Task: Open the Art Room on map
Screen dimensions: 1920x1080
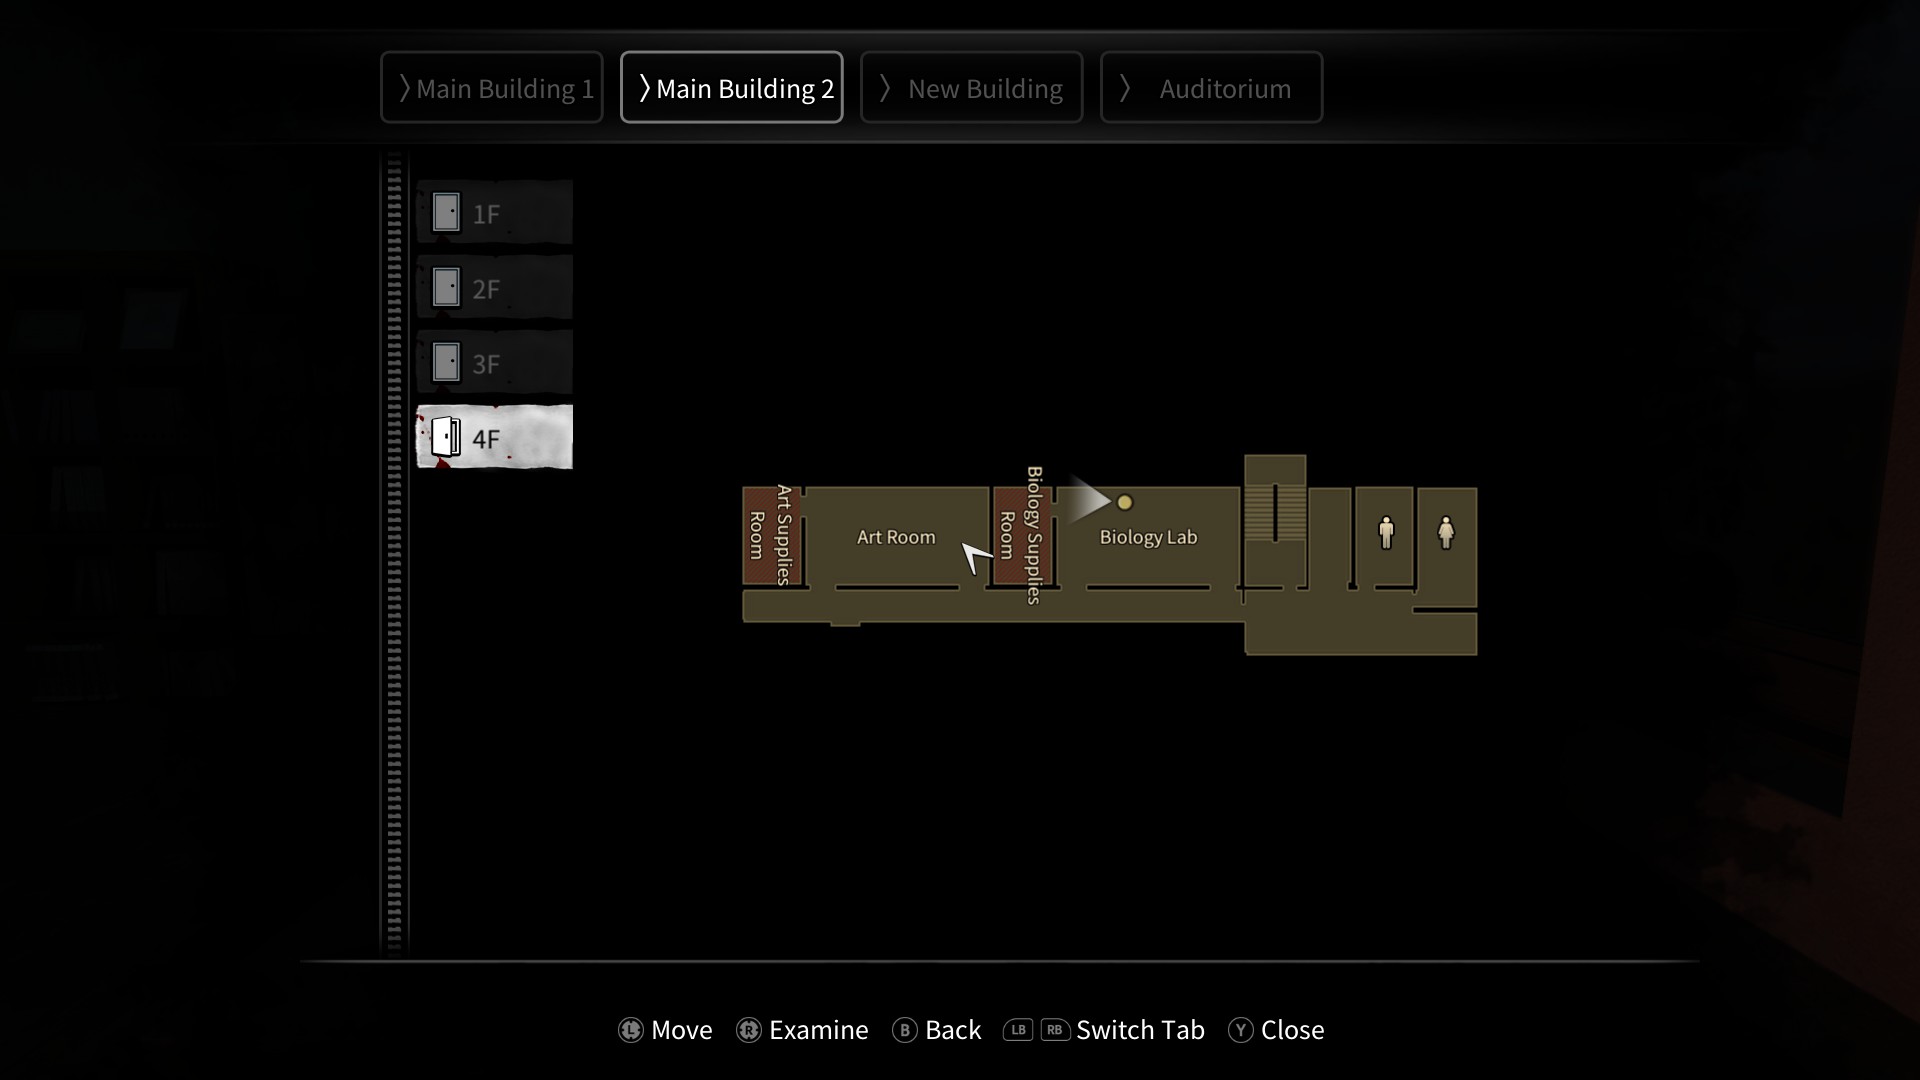Action: (895, 535)
